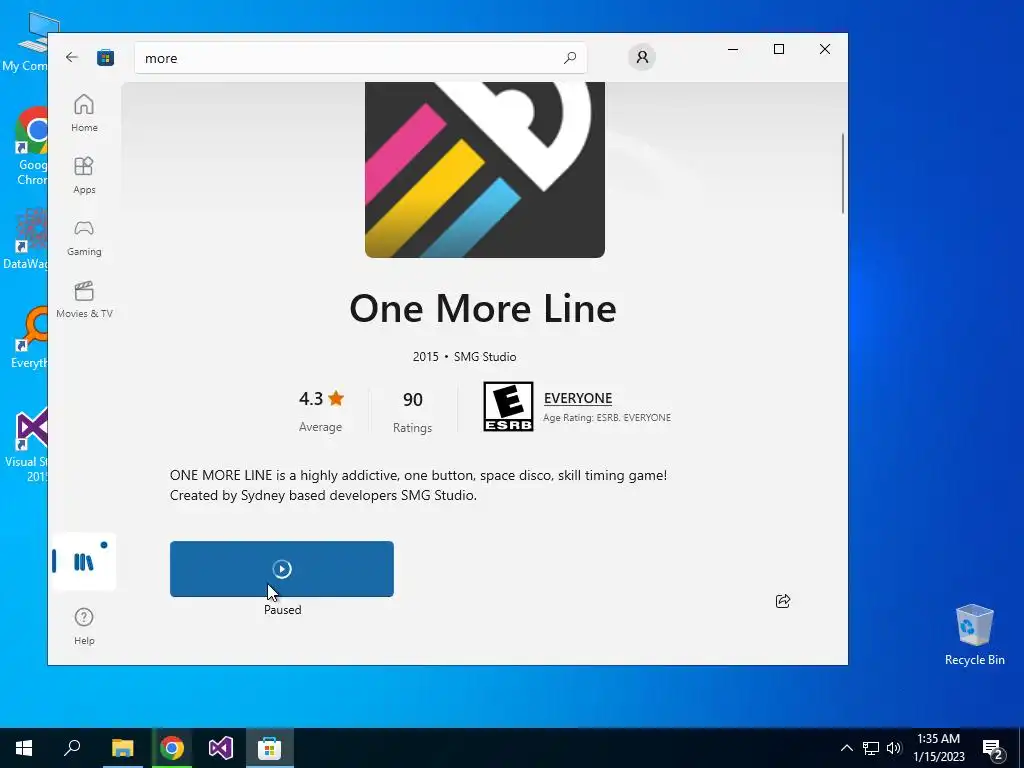Viewport: 1024px width, 768px height.
Task: Open taskbar search
Action: [x=72, y=748]
